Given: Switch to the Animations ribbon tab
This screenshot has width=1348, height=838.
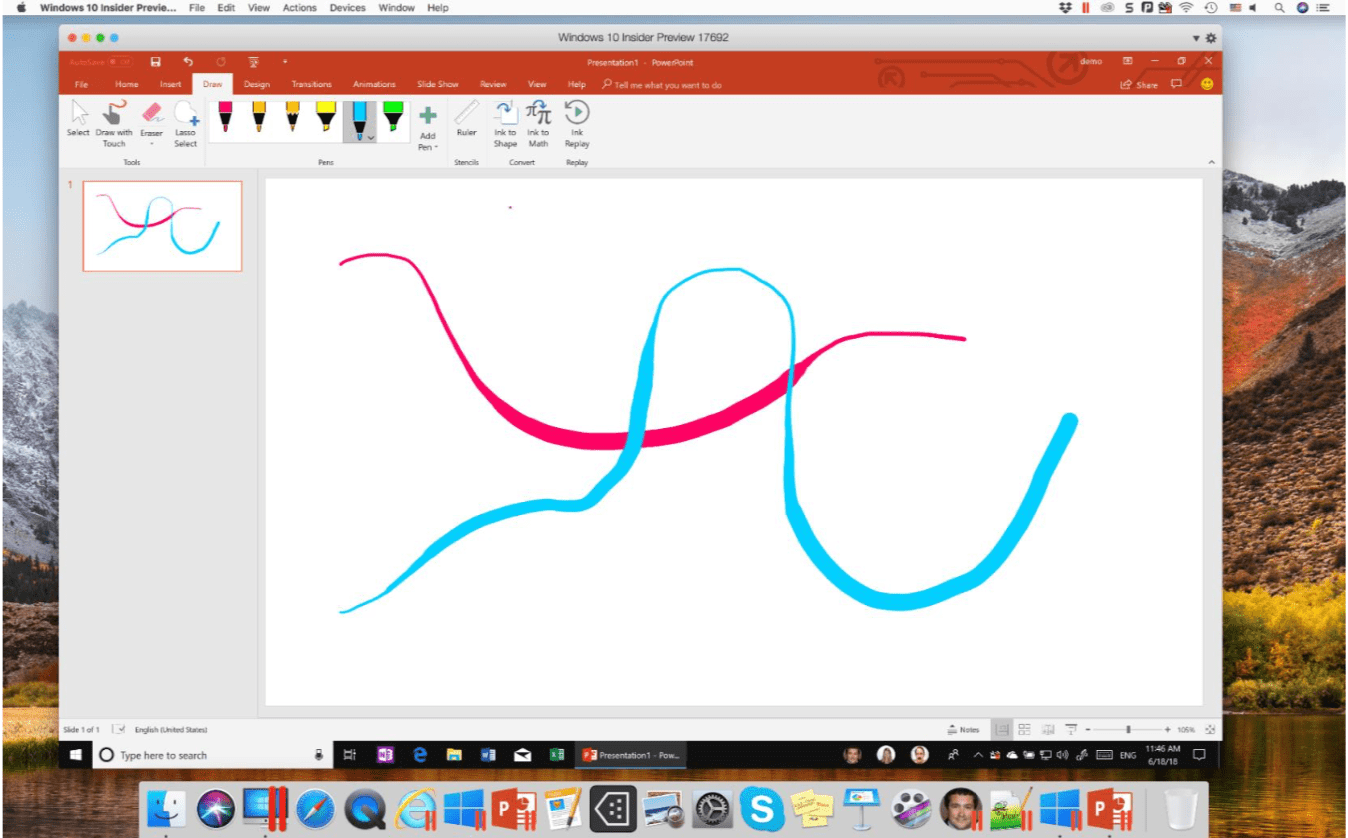Looking at the screenshot, I should (374, 84).
